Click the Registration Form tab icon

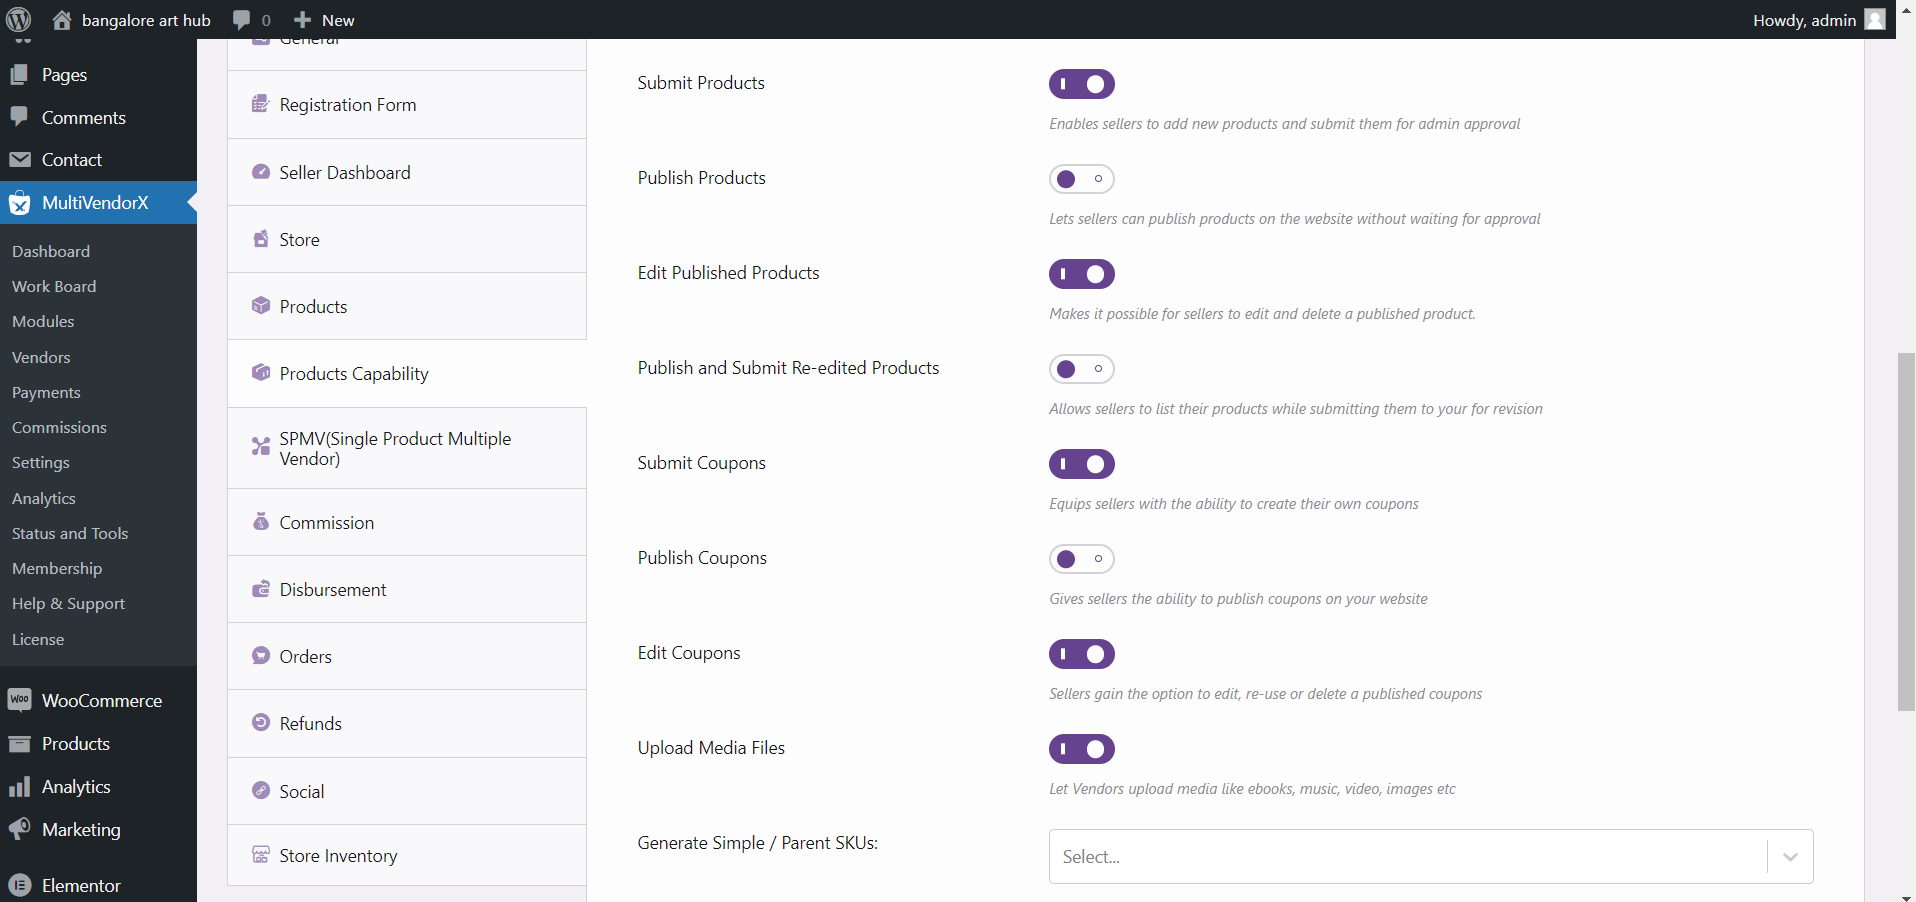coord(261,104)
